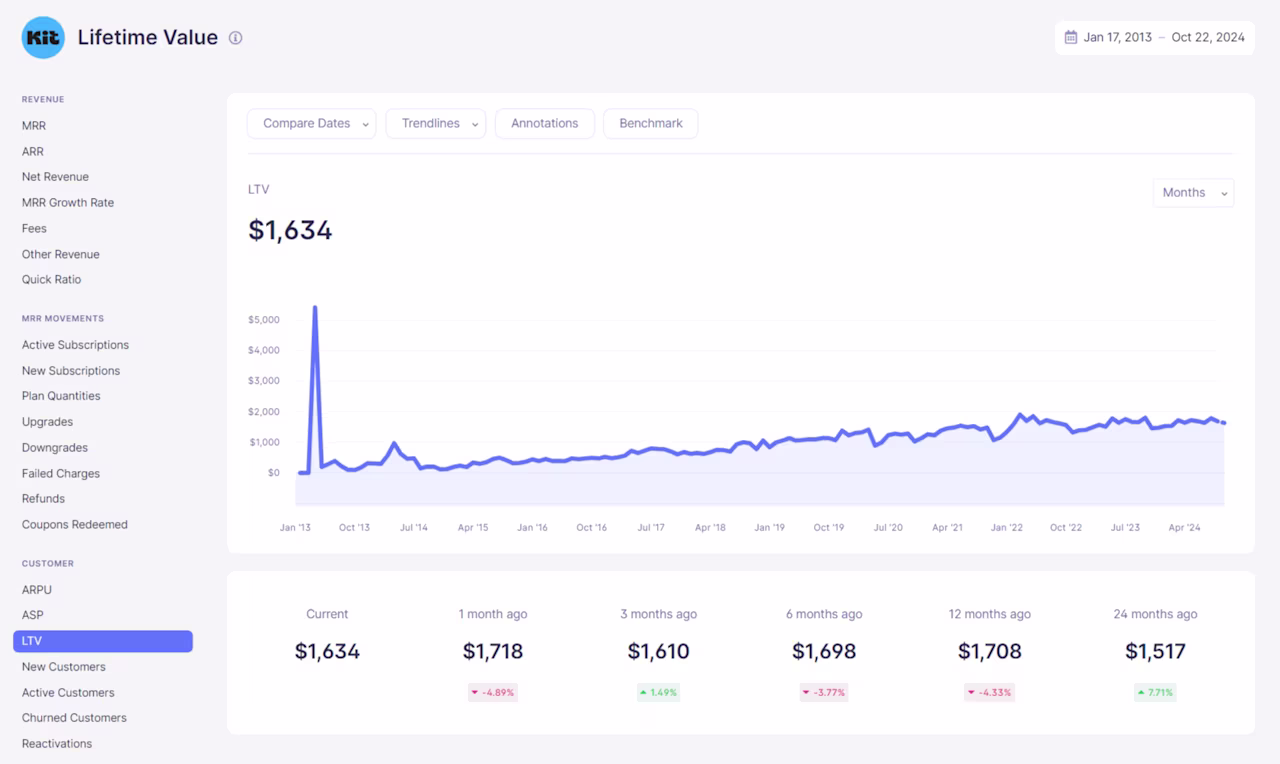1280x764 pixels.
Task: Click the Benchmark button
Action: tap(651, 124)
